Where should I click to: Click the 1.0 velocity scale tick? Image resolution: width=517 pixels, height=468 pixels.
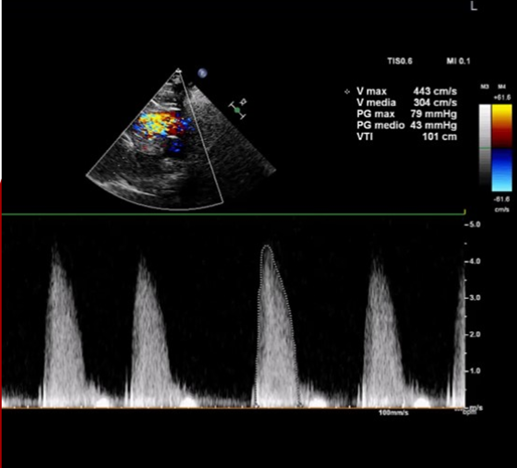point(473,371)
